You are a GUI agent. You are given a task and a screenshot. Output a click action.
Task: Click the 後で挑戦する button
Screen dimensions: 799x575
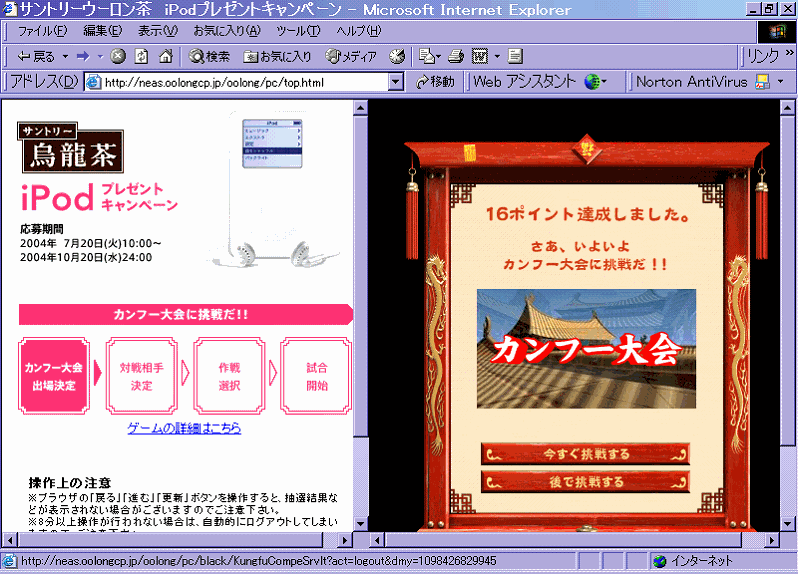tap(585, 482)
